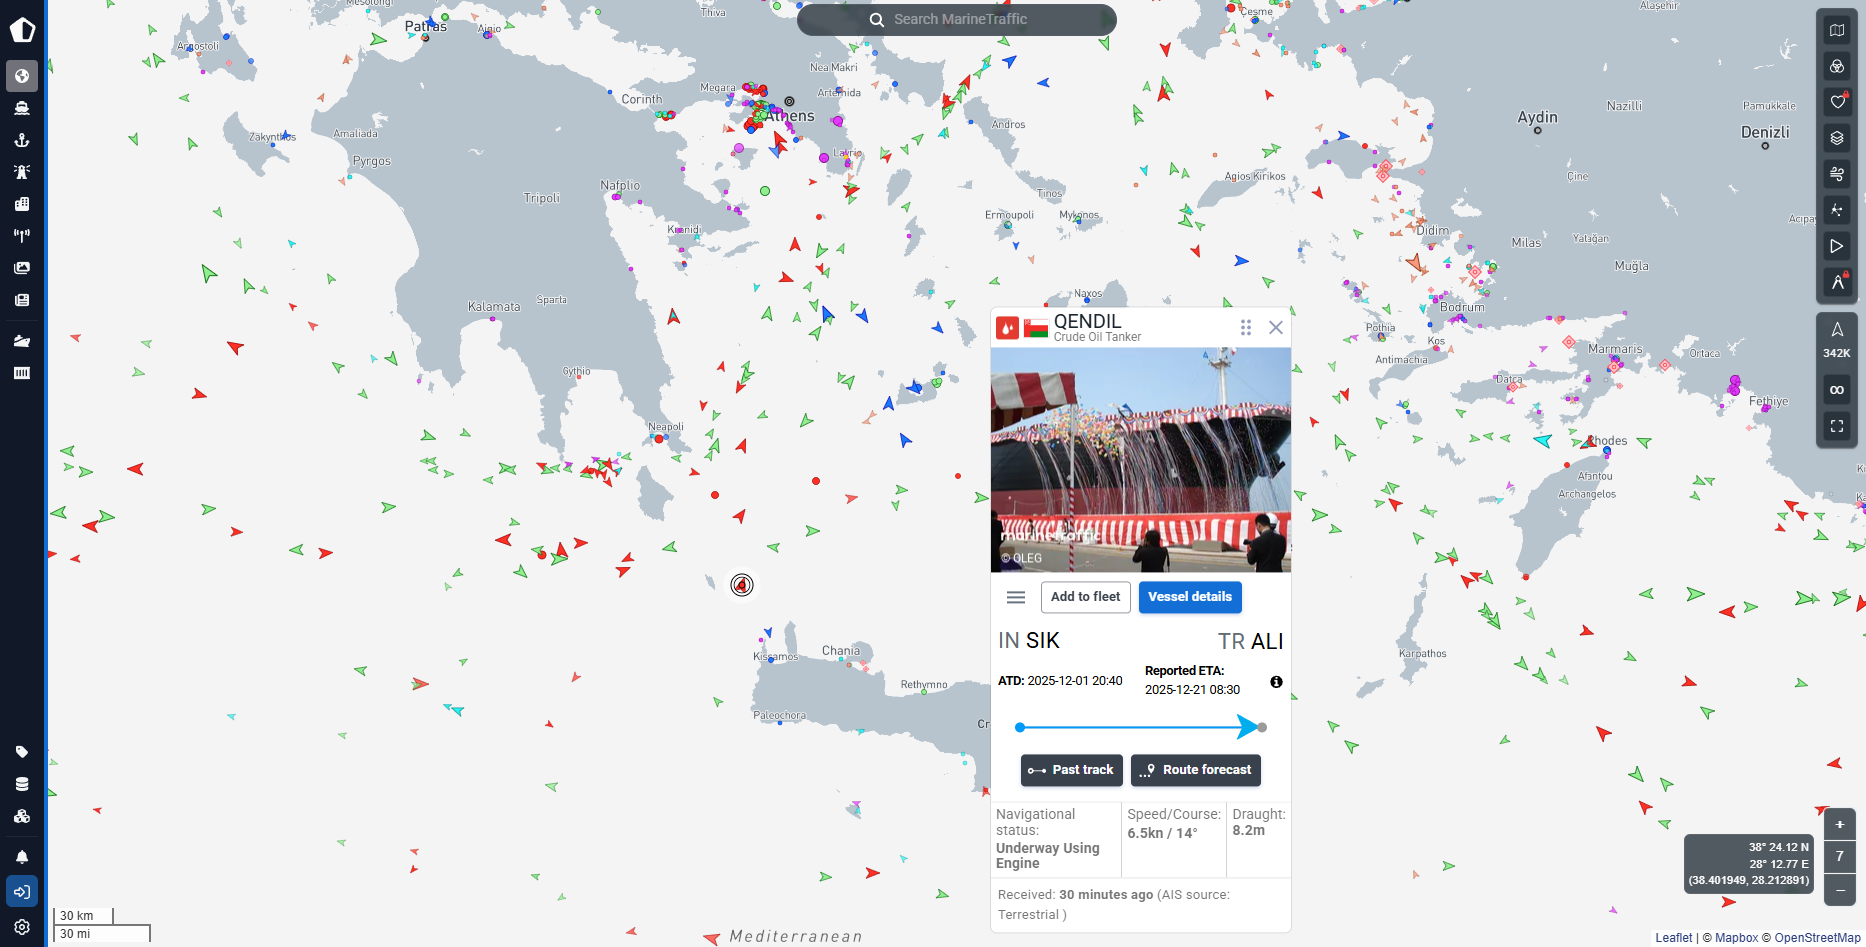Toggle the map filters circles icon
Image resolution: width=1866 pixels, height=947 pixels.
[1837, 66]
